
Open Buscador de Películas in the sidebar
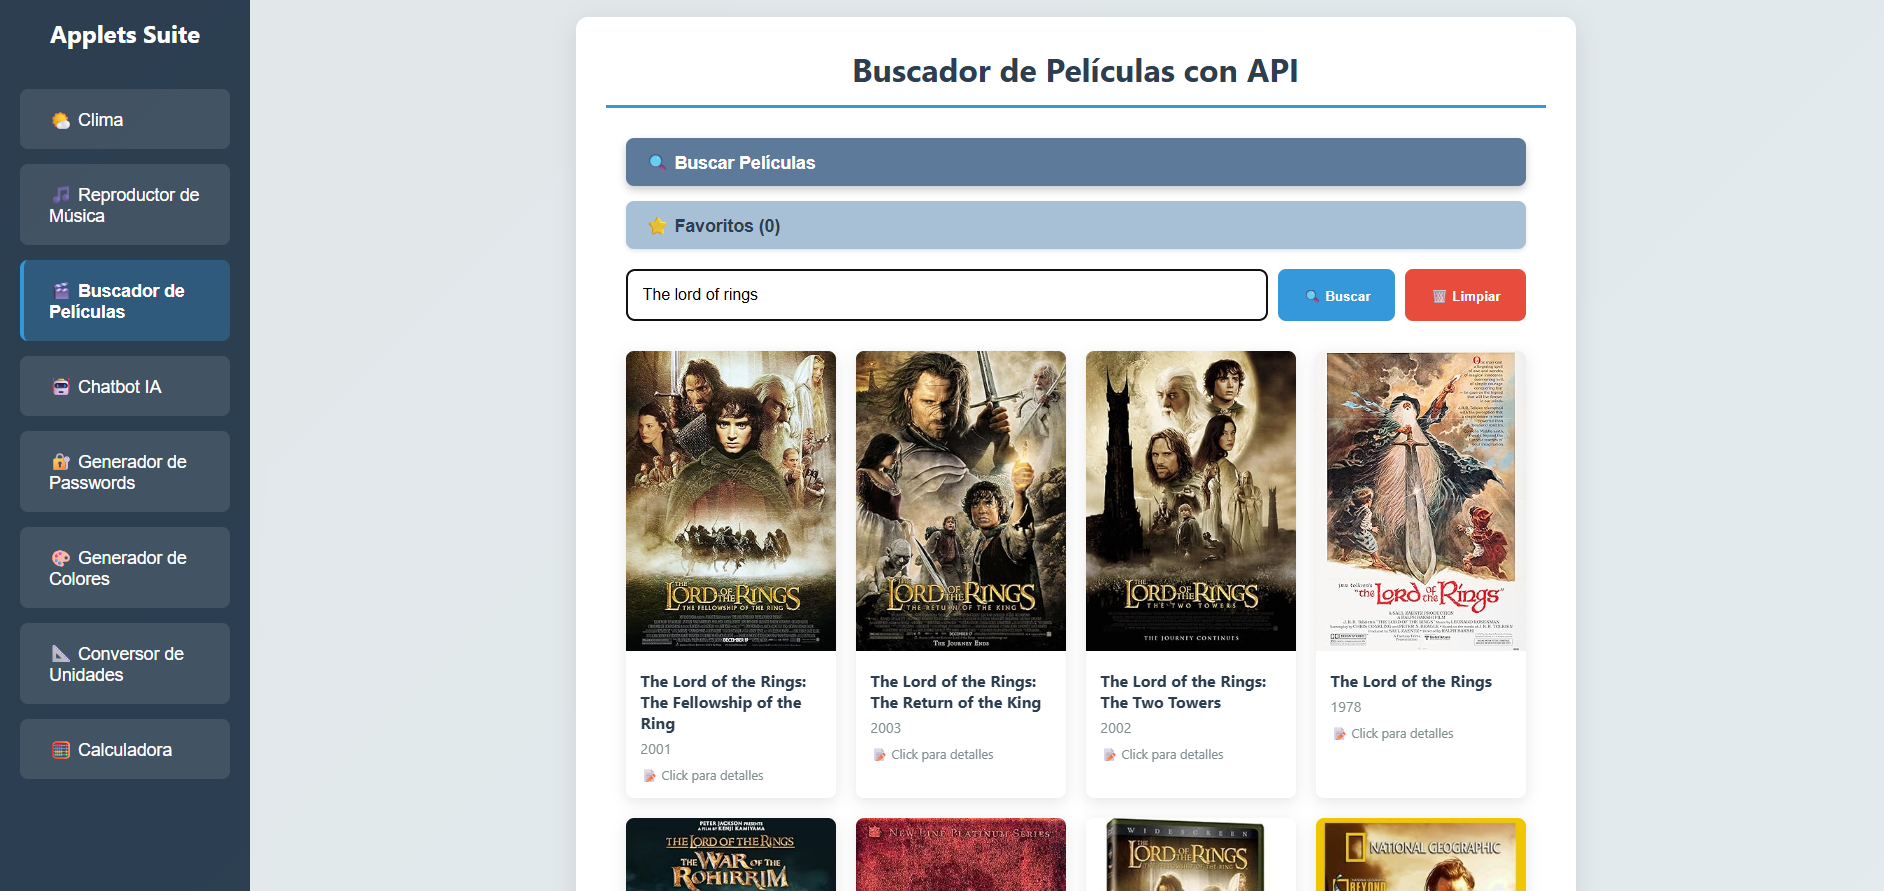[125, 301]
